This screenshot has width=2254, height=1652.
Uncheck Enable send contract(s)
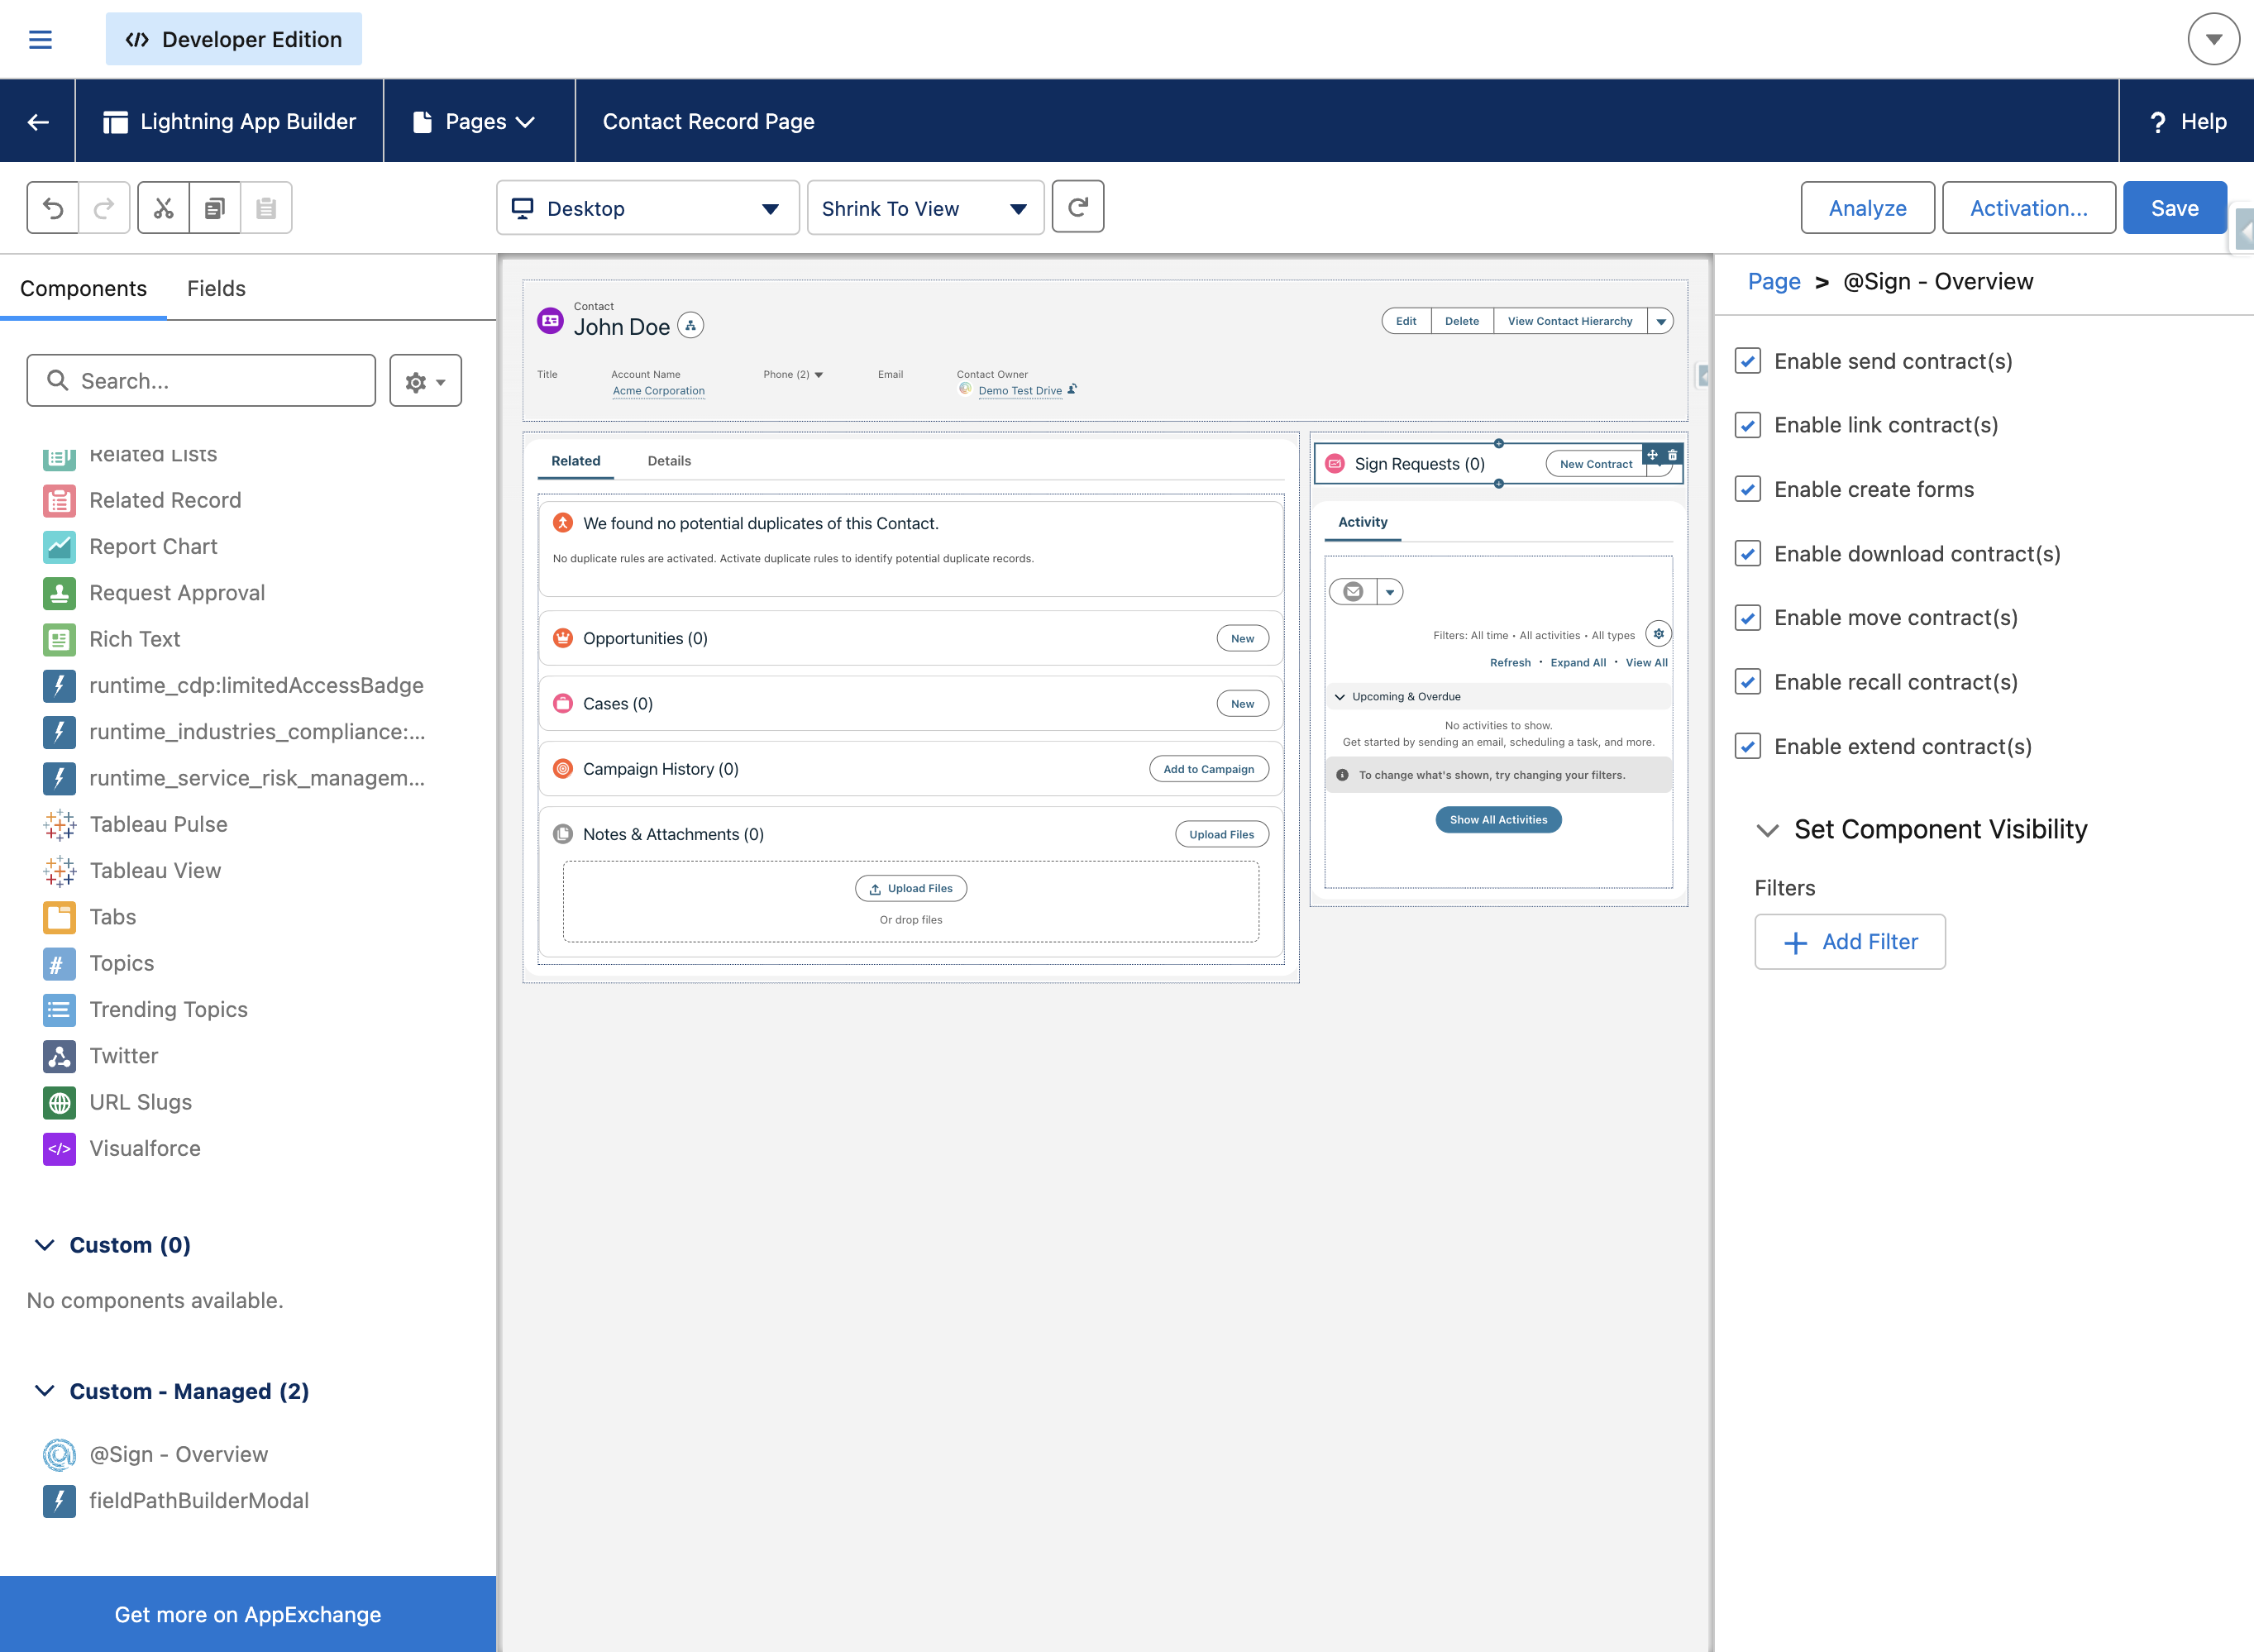click(1747, 361)
